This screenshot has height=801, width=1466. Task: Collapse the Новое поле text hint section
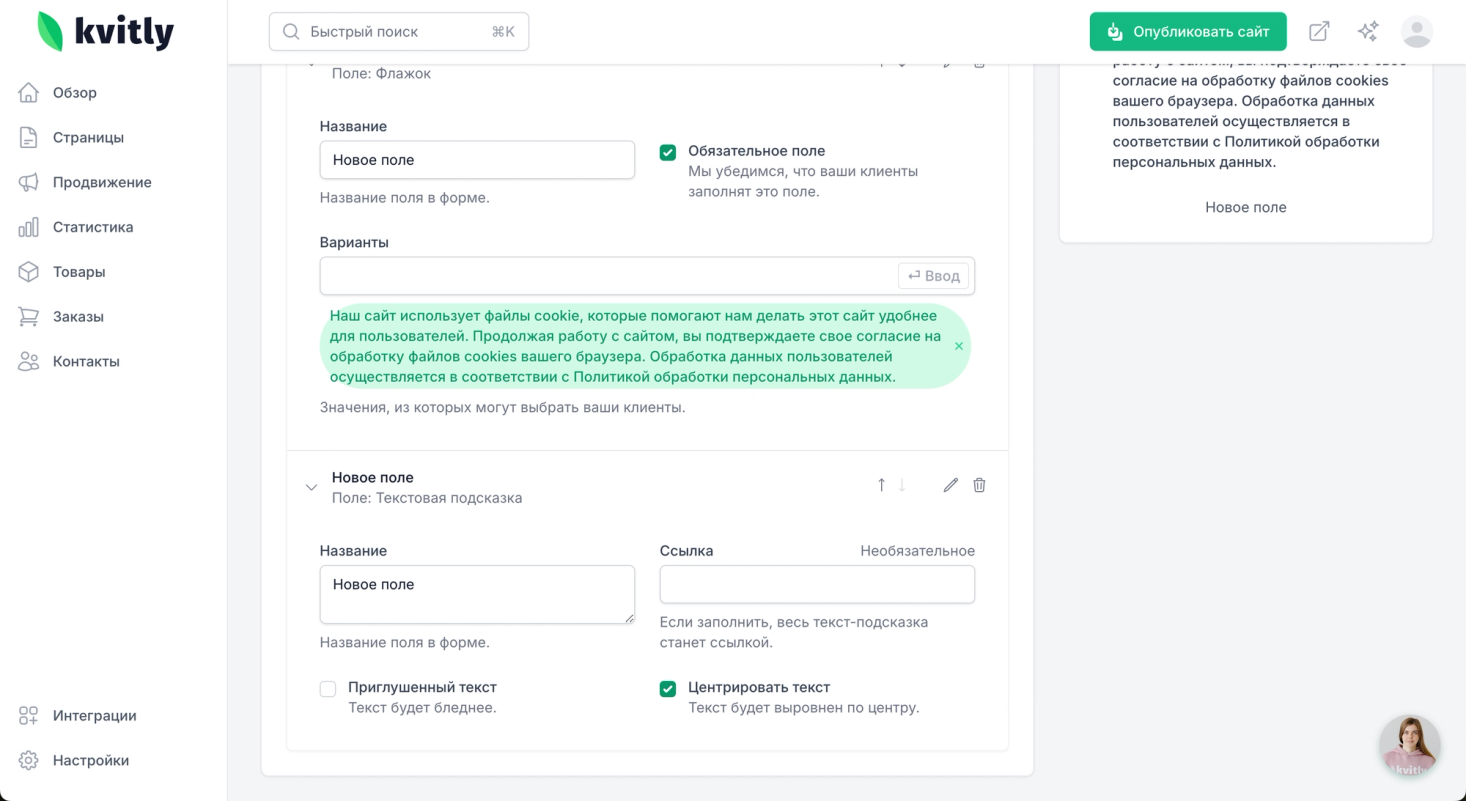tap(311, 488)
